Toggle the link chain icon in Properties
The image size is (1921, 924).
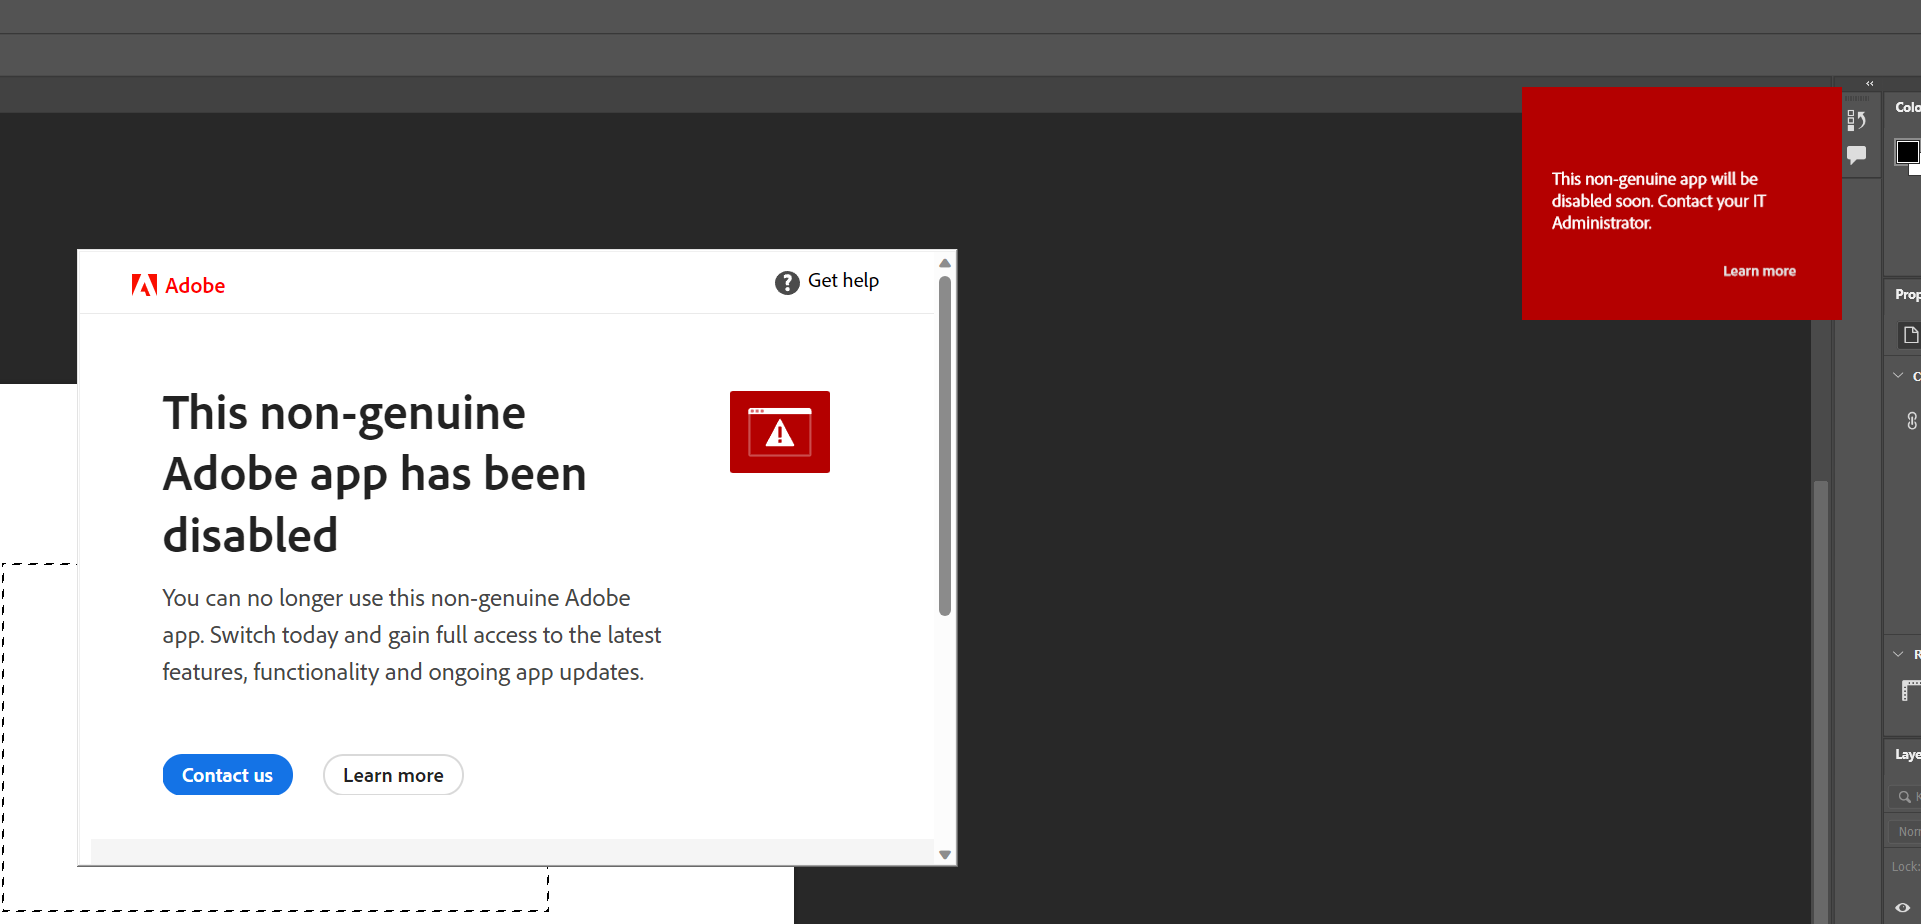(x=1912, y=421)
